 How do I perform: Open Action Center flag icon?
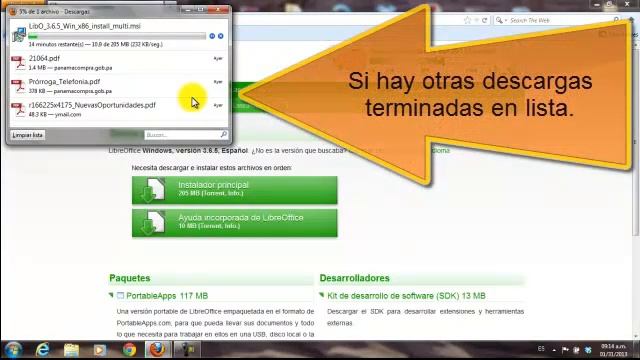pos(565,350)
